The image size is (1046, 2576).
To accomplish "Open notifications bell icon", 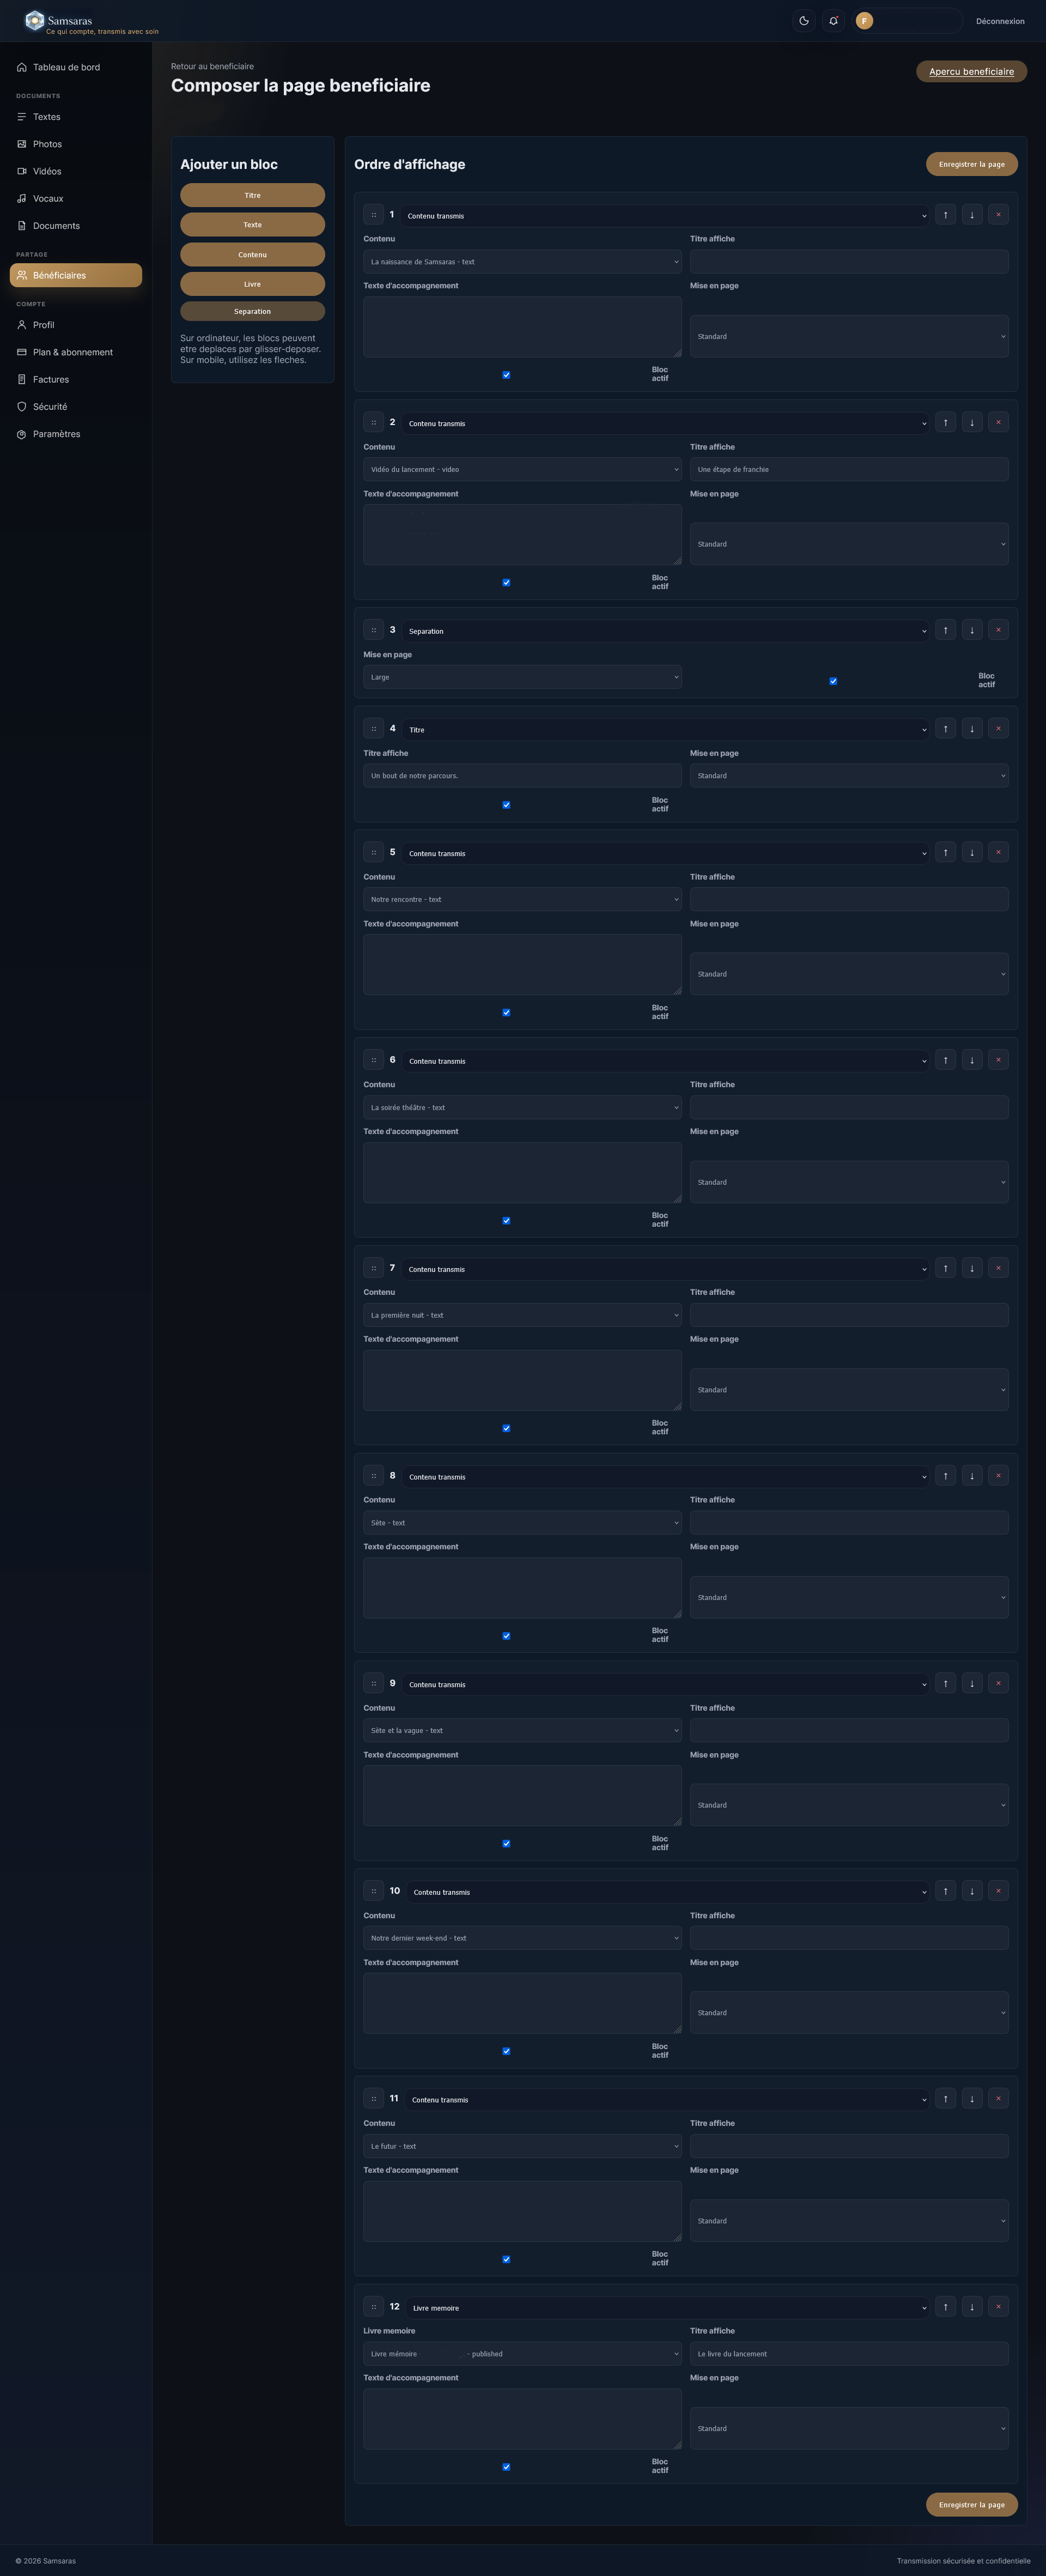I will coord(833,21).
